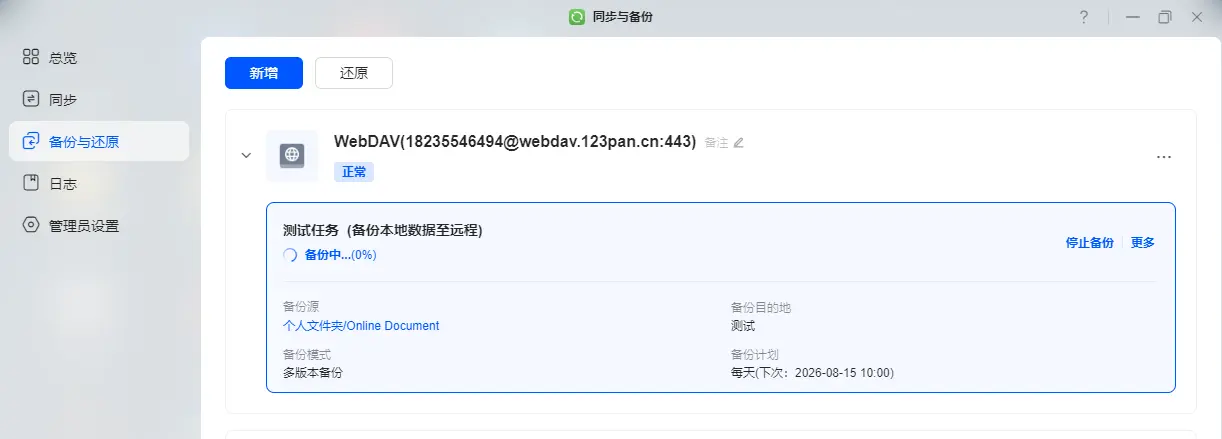Click the 备份与还原 sidebar icon

31,141
